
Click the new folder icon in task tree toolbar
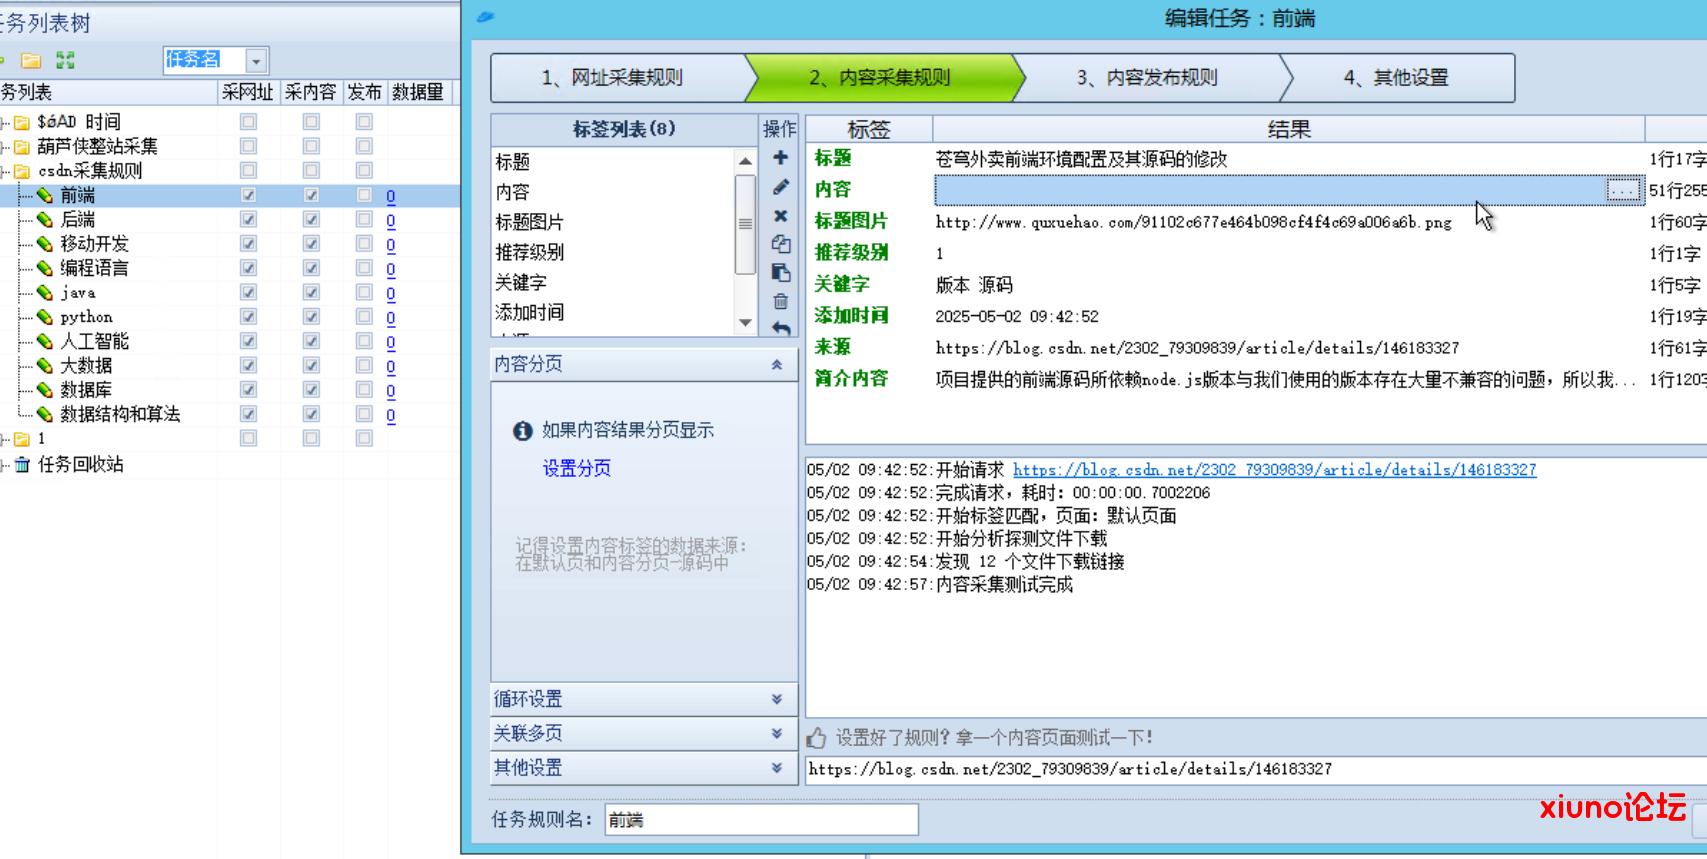click(x=31, y=60)
